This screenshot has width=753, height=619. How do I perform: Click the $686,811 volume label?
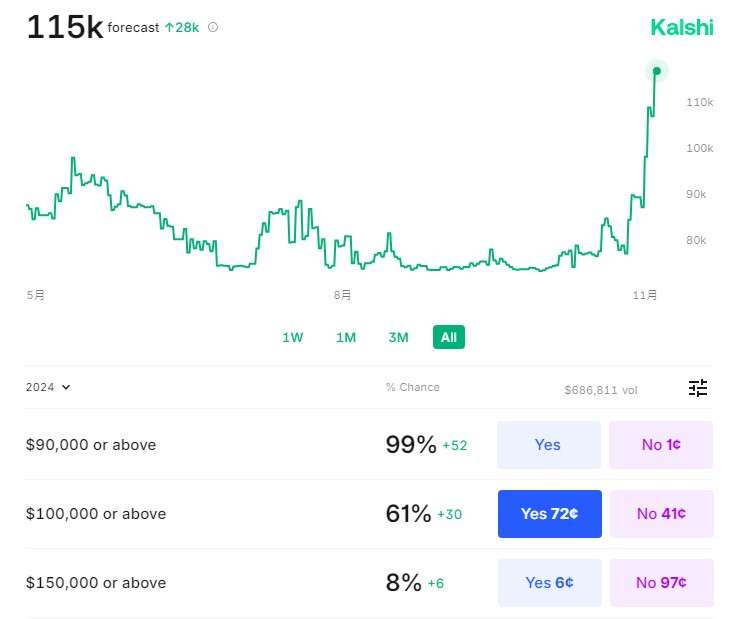click(601, 390)
